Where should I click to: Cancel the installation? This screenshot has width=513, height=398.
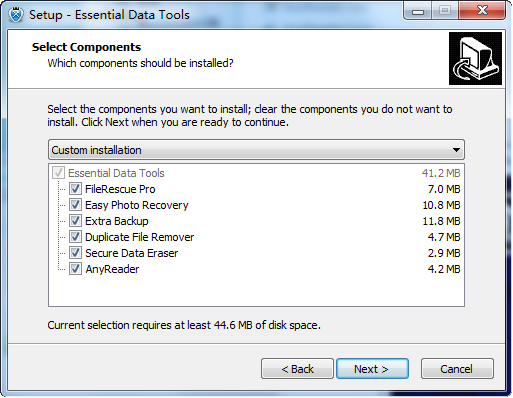[x=457, y=369]
